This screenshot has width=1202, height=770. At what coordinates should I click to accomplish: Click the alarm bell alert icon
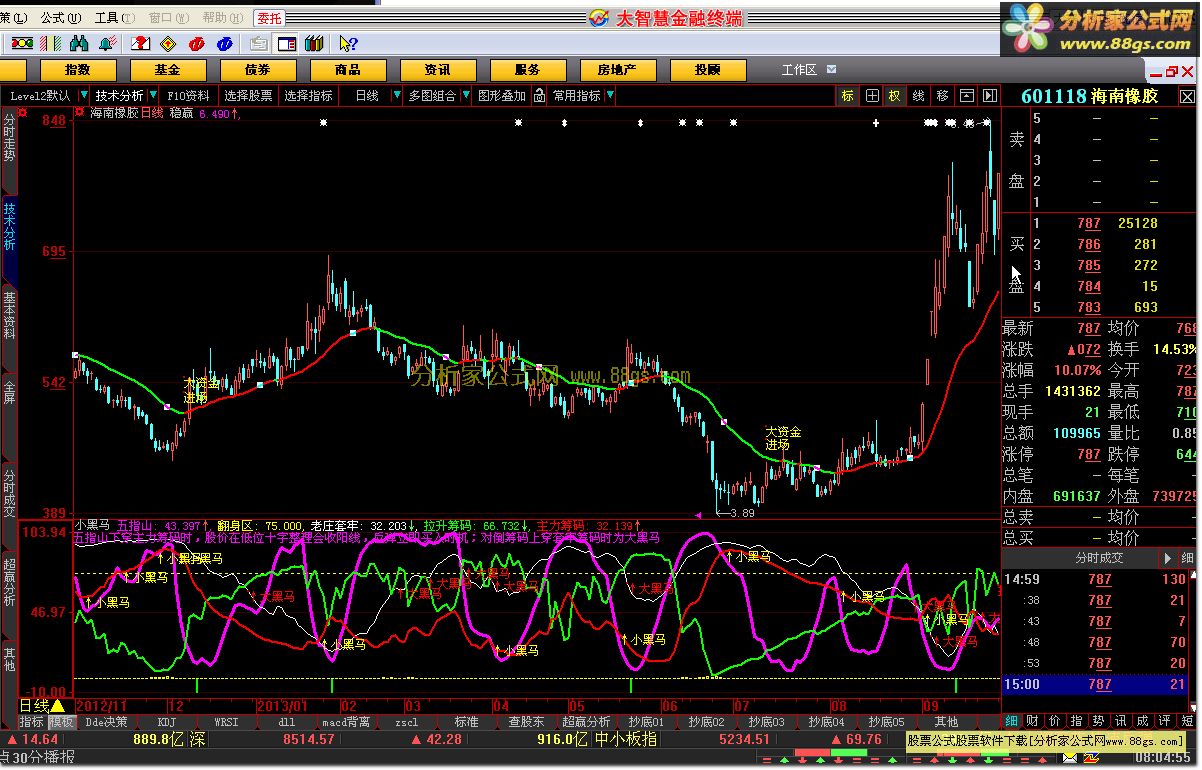pyautogui.click(x=107, y=43)
